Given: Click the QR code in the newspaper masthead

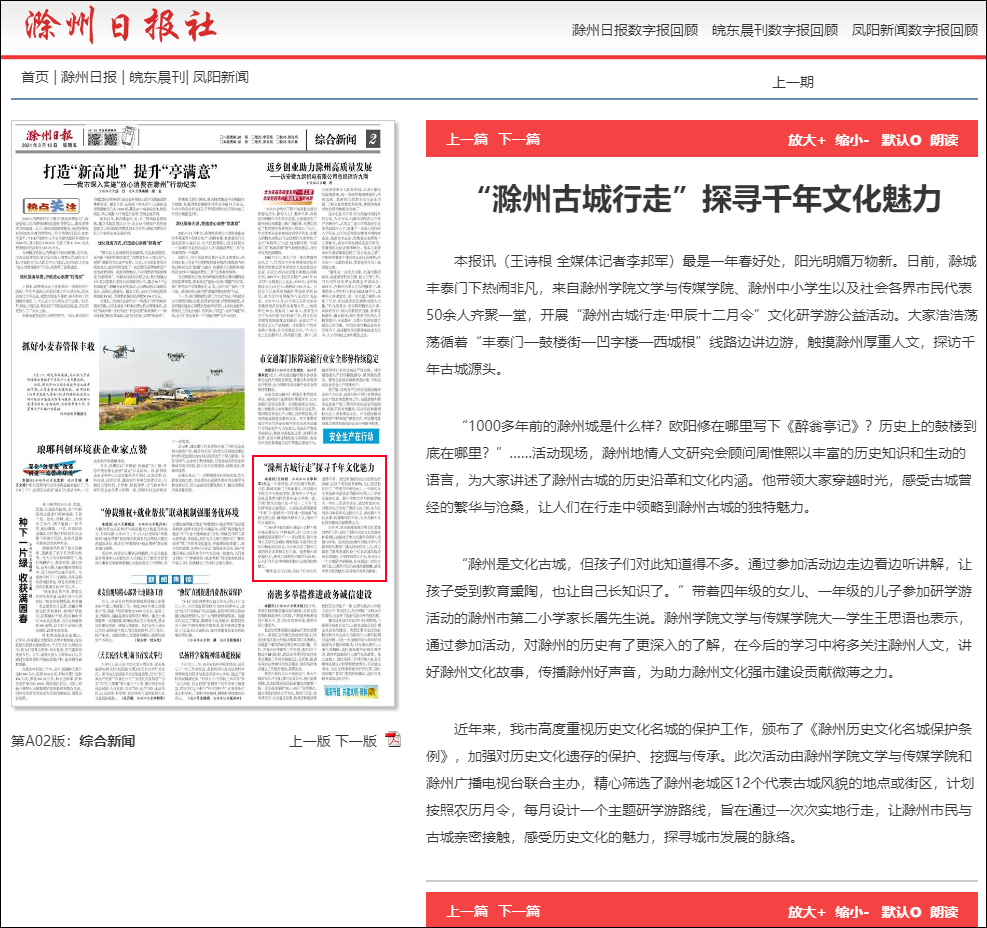Looking at the screenshot, I should [103, 138].
